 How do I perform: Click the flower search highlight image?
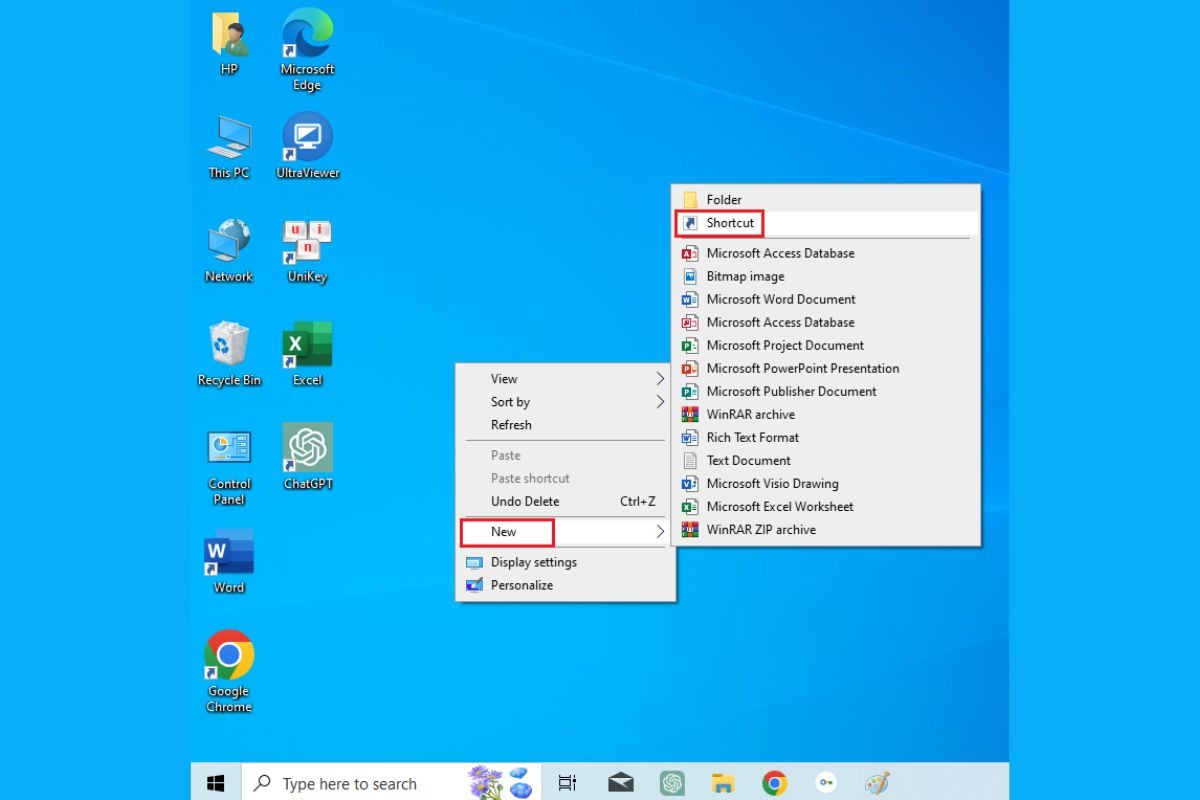pyautogui.click(x=500, y=782)
